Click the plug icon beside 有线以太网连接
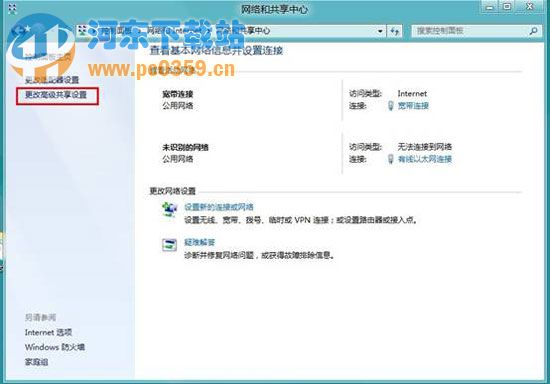 [x=391, y=159]
